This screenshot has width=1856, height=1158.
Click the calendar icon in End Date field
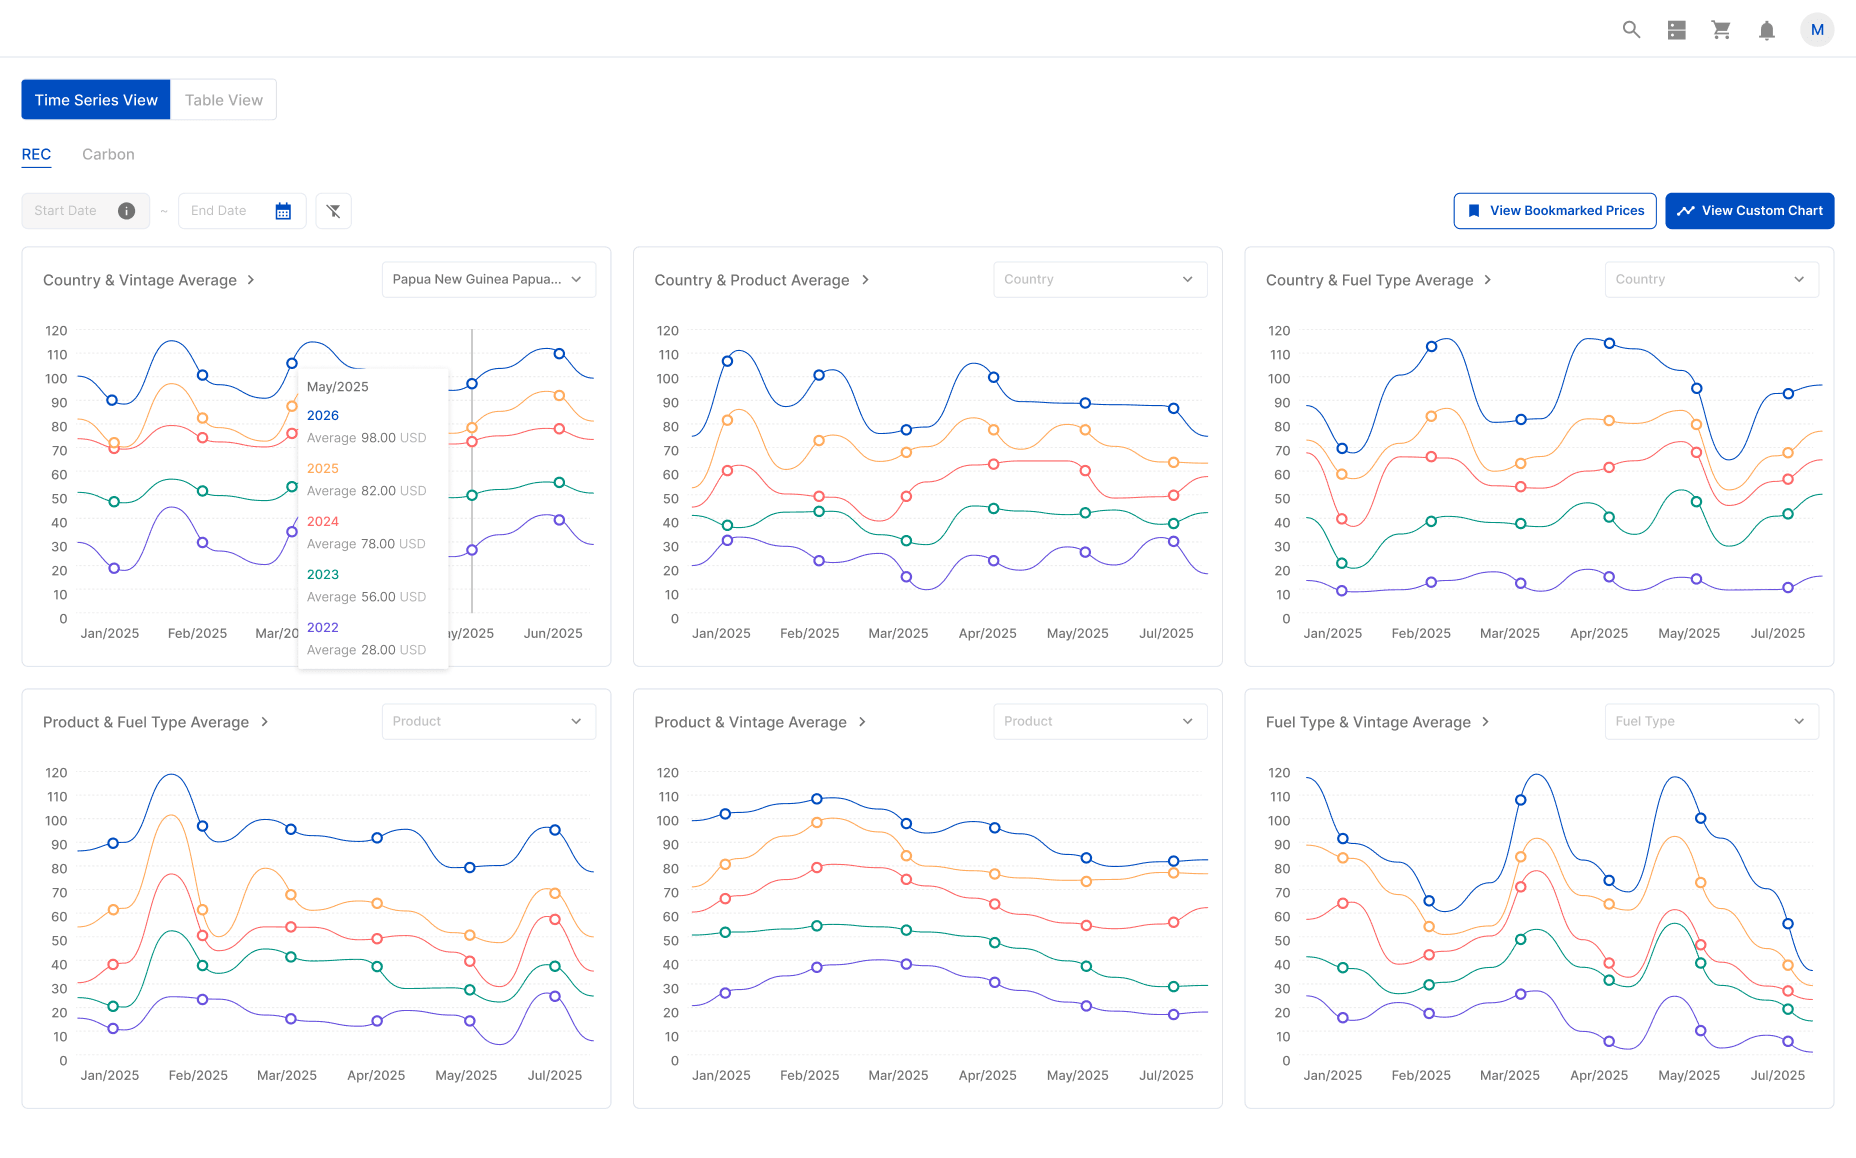pos(285,211)
